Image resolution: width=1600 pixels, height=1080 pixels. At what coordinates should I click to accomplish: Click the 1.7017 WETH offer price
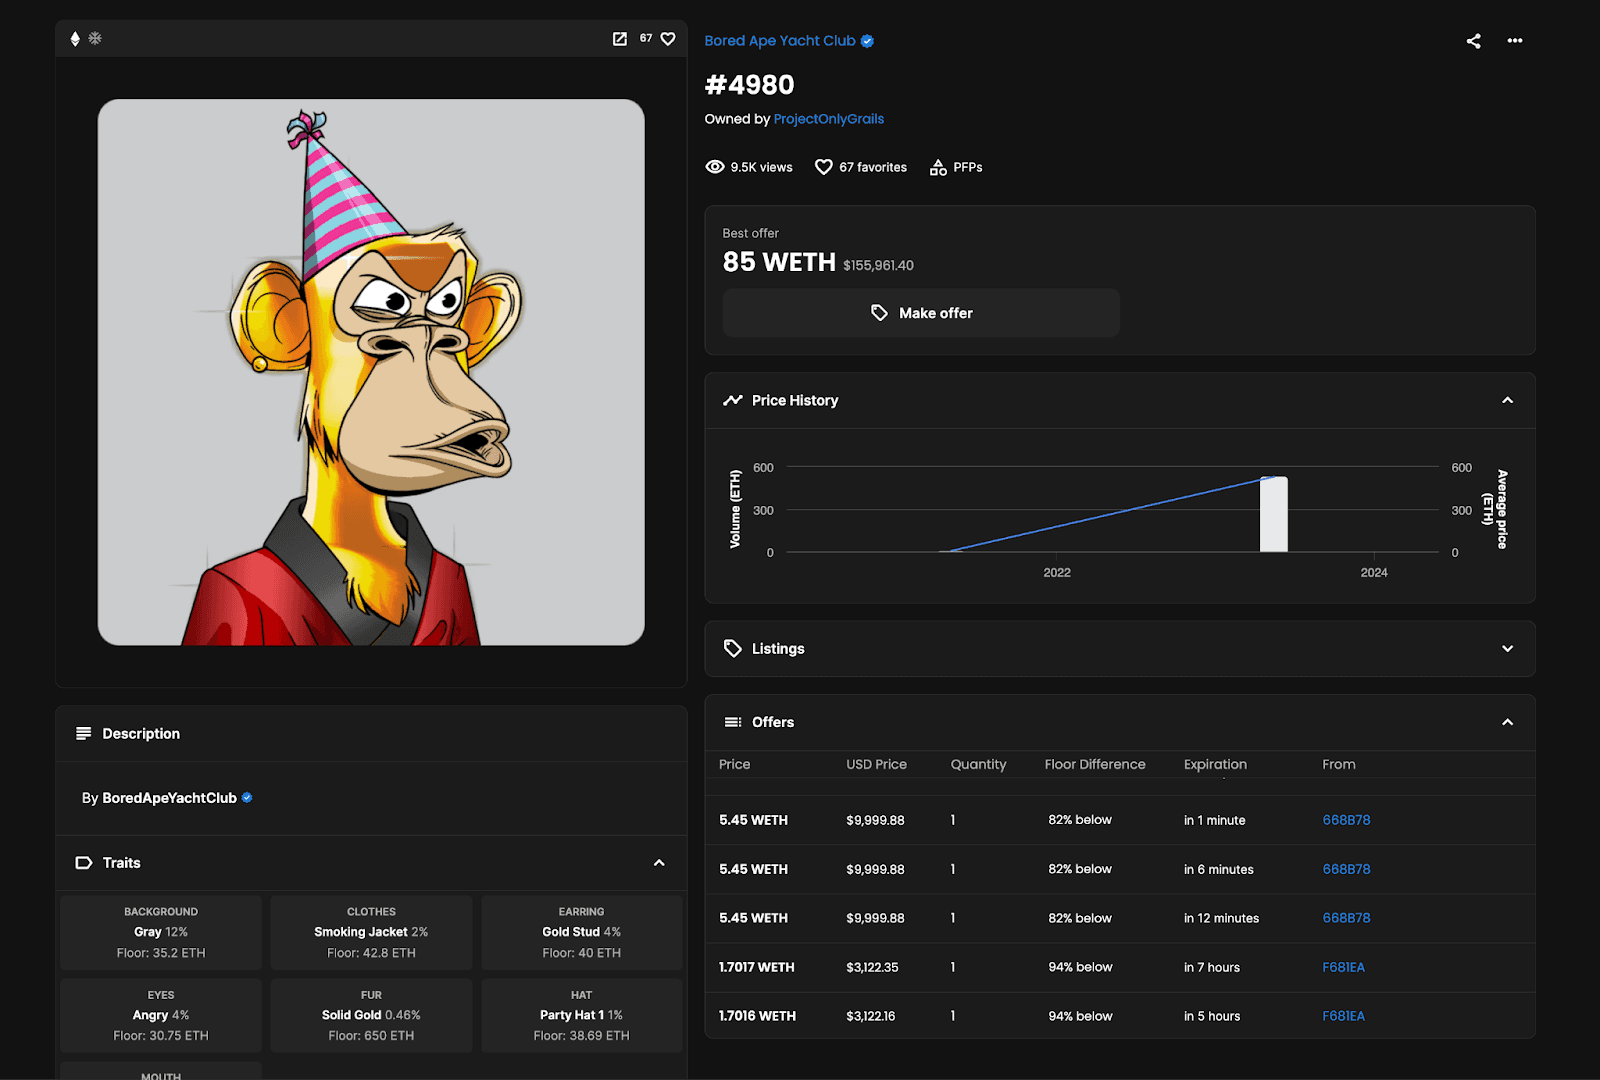756,967
